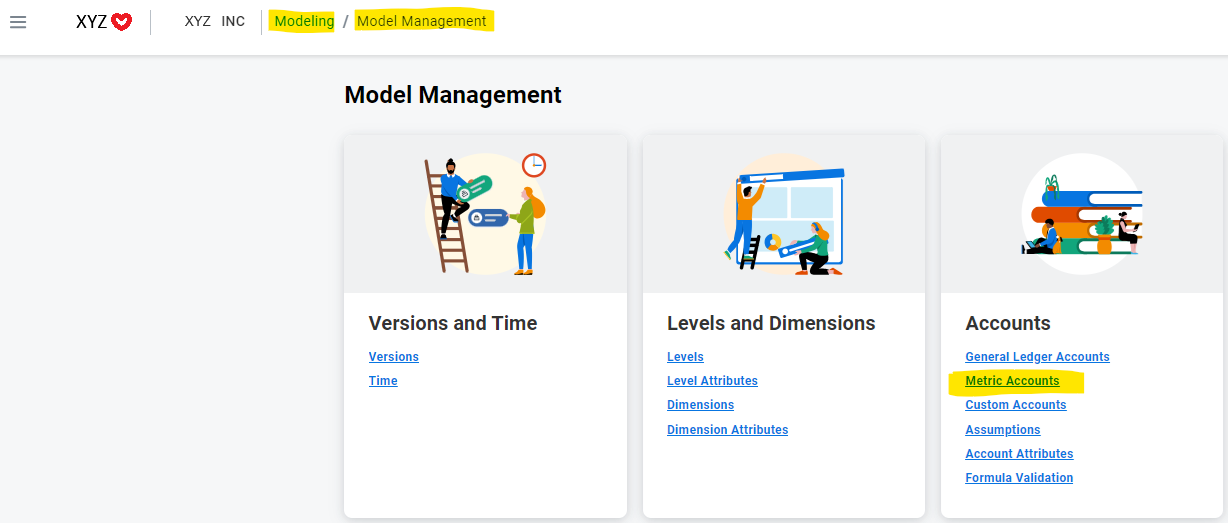Open the Versions link
Viewport: 1228px width, 523px height.
tap(394, 357)
